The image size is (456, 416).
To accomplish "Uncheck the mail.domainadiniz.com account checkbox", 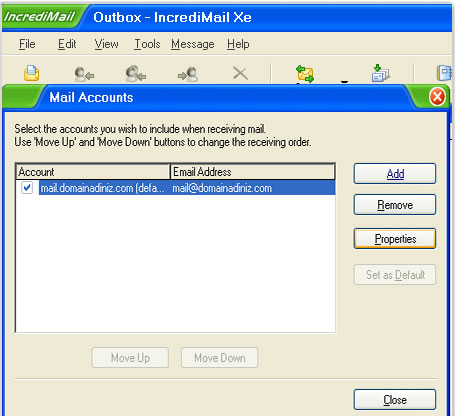I will pos(27,188).
